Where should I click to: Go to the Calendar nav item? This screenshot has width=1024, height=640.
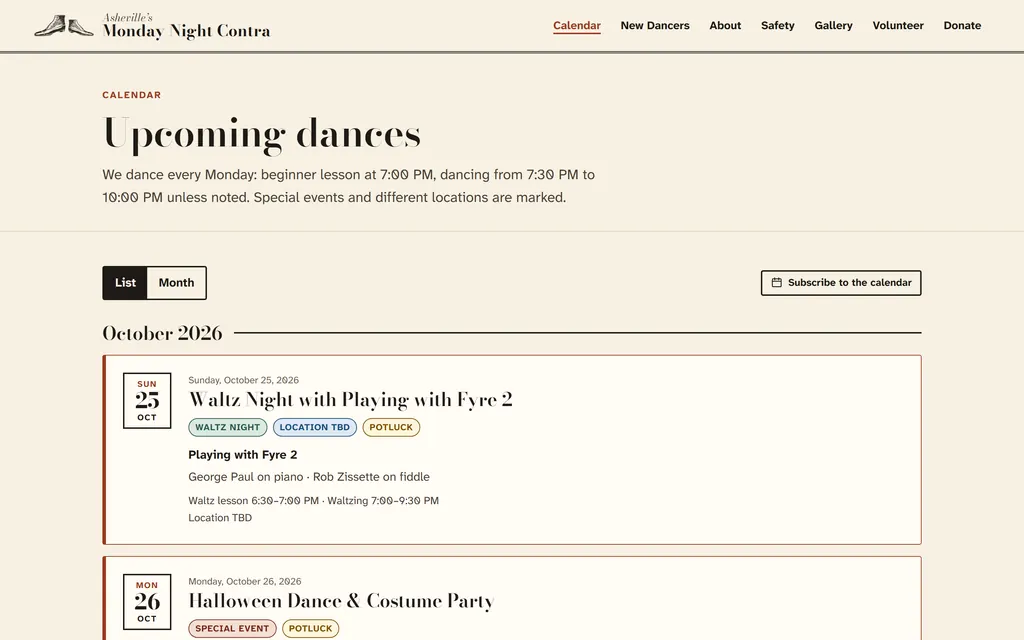577,25
